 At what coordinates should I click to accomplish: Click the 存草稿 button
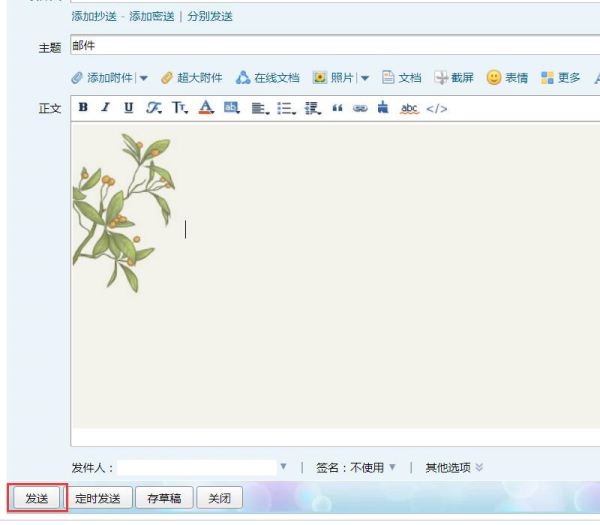(165, 498)
